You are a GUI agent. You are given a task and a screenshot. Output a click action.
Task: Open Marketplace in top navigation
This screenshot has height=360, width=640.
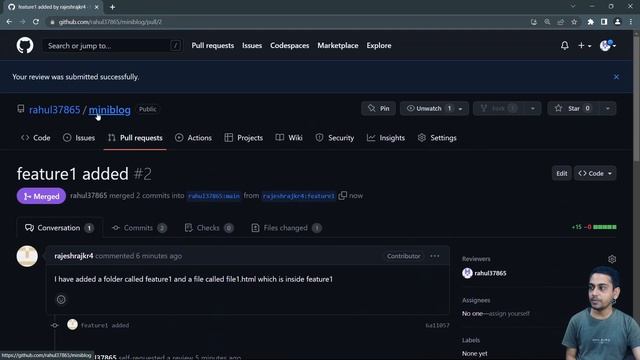coord(338,45)
